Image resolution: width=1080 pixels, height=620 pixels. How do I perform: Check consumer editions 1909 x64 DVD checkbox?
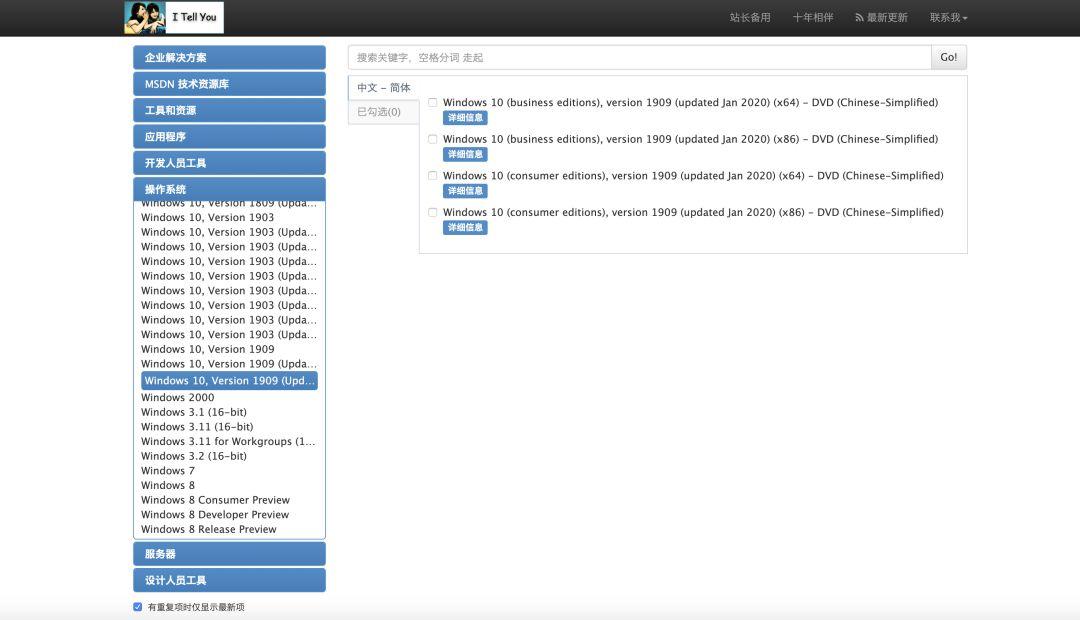point(433,176)
